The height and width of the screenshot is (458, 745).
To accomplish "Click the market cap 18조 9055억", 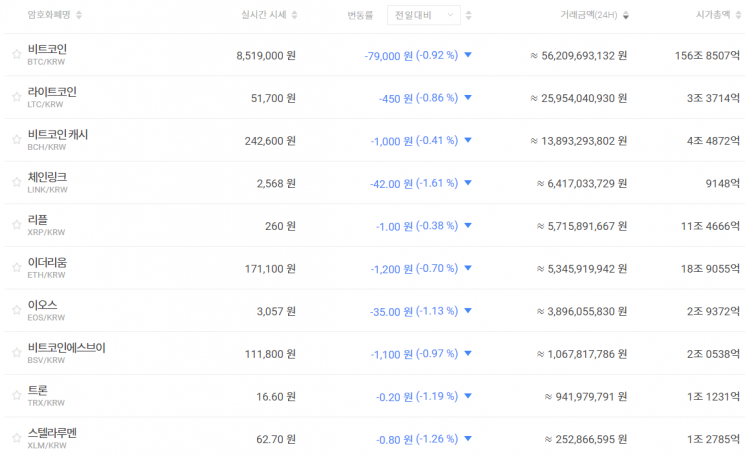I will 710,269.
